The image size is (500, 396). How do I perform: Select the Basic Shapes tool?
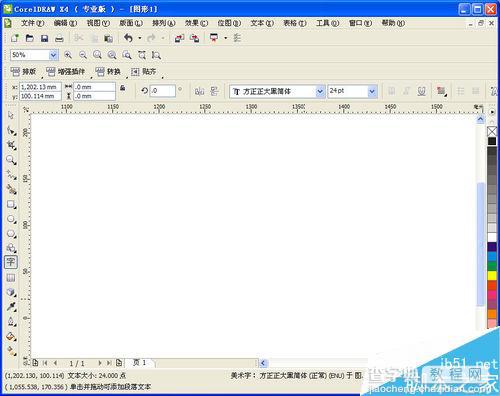(x=11, y=248)
